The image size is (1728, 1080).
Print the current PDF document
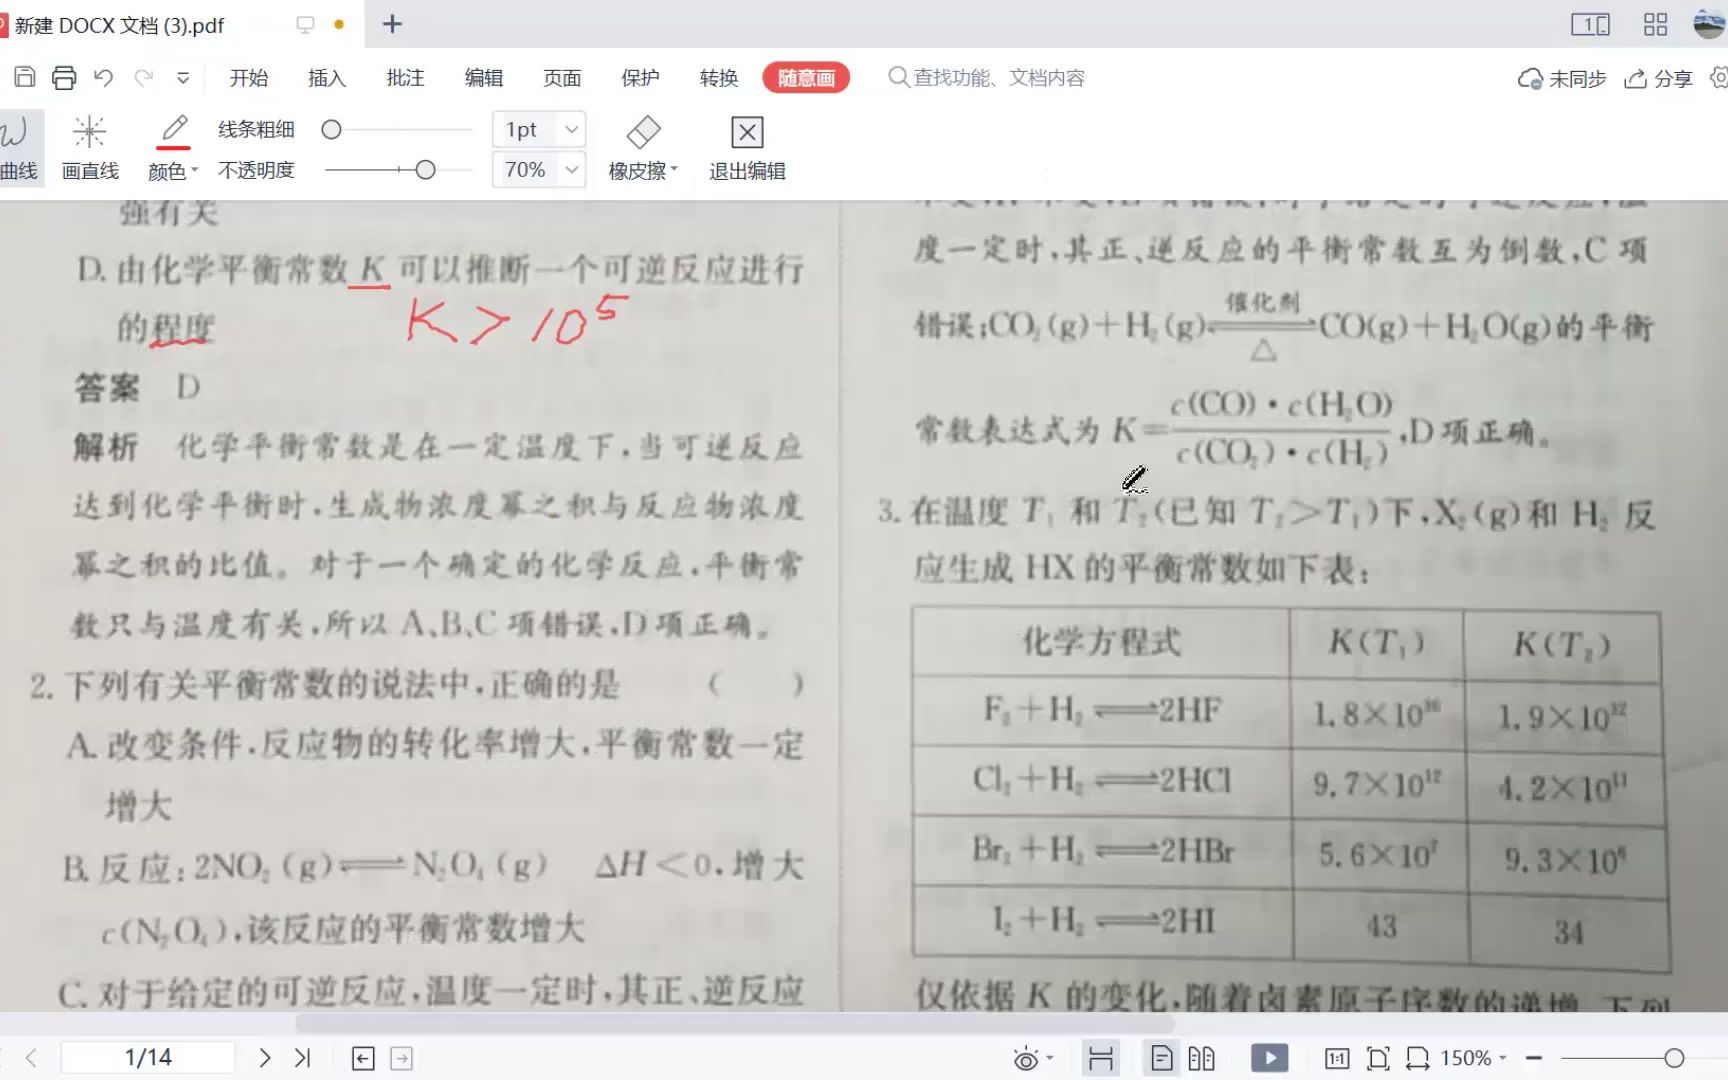pos(63,77)
